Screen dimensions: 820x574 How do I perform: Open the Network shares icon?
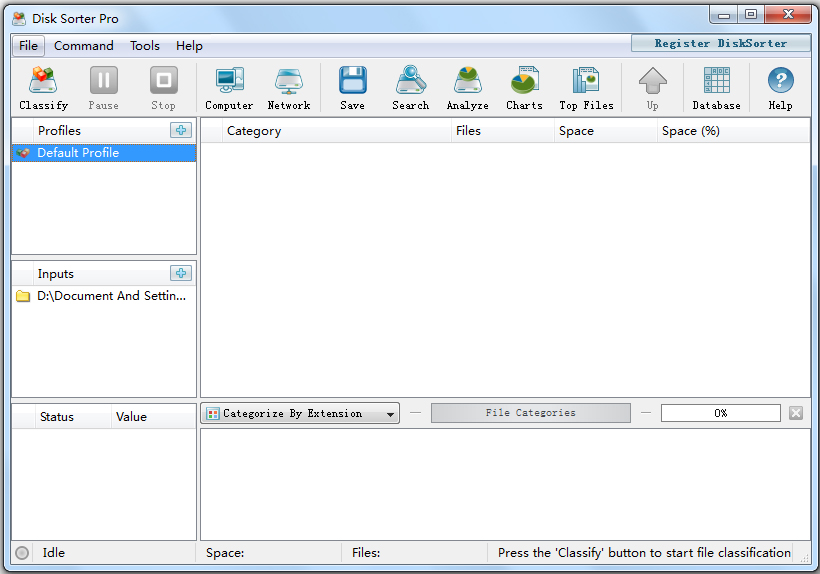point(288,88)
